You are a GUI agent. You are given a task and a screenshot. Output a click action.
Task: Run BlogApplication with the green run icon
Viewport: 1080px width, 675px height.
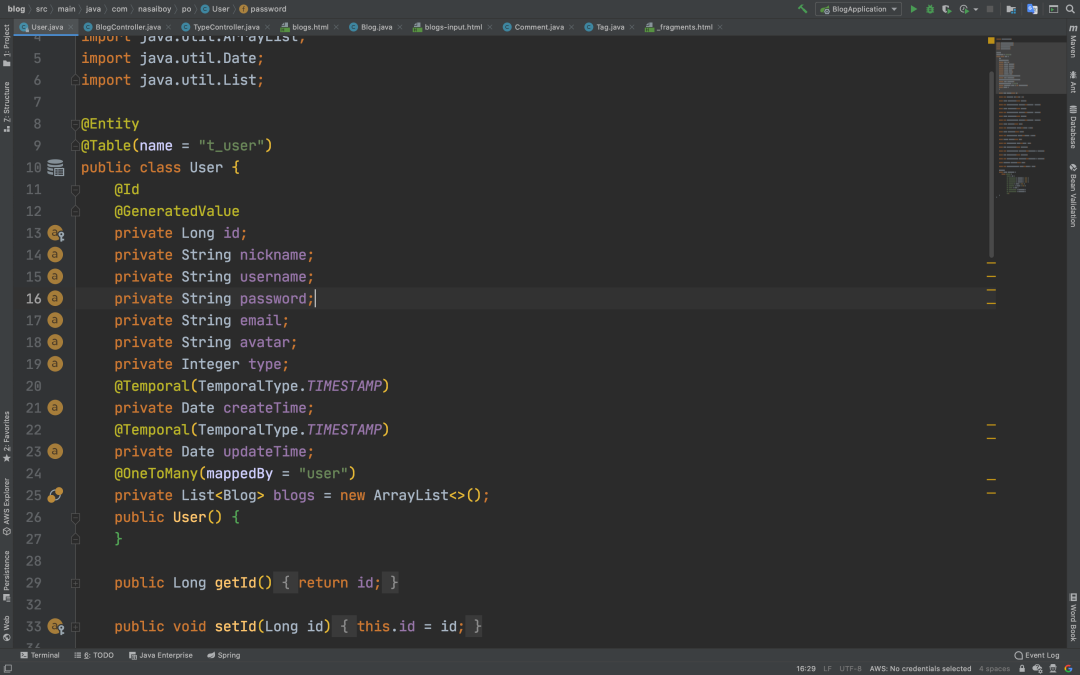[x=914, y=8]
